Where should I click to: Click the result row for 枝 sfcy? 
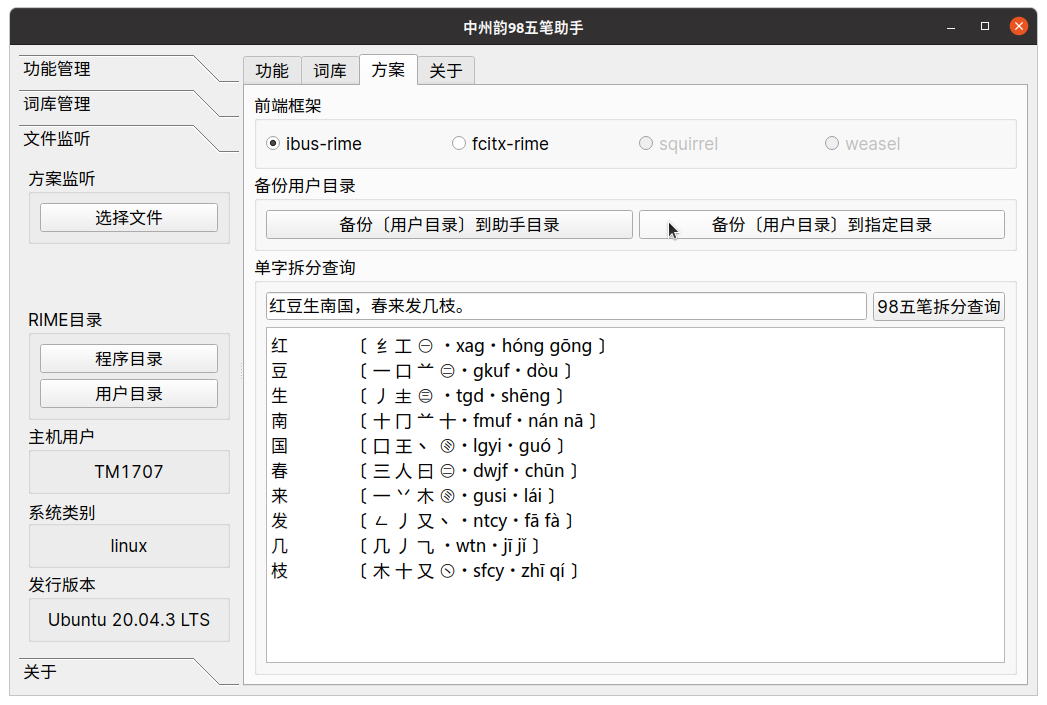[x=425, y=571]
